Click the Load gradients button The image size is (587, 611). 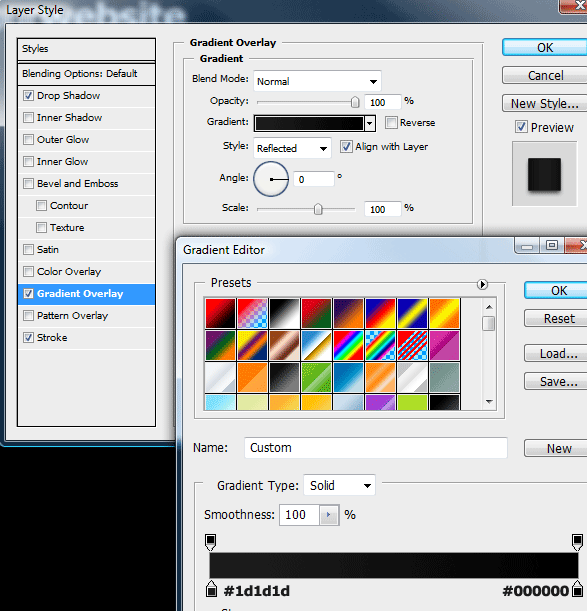(x=557, y=354)
